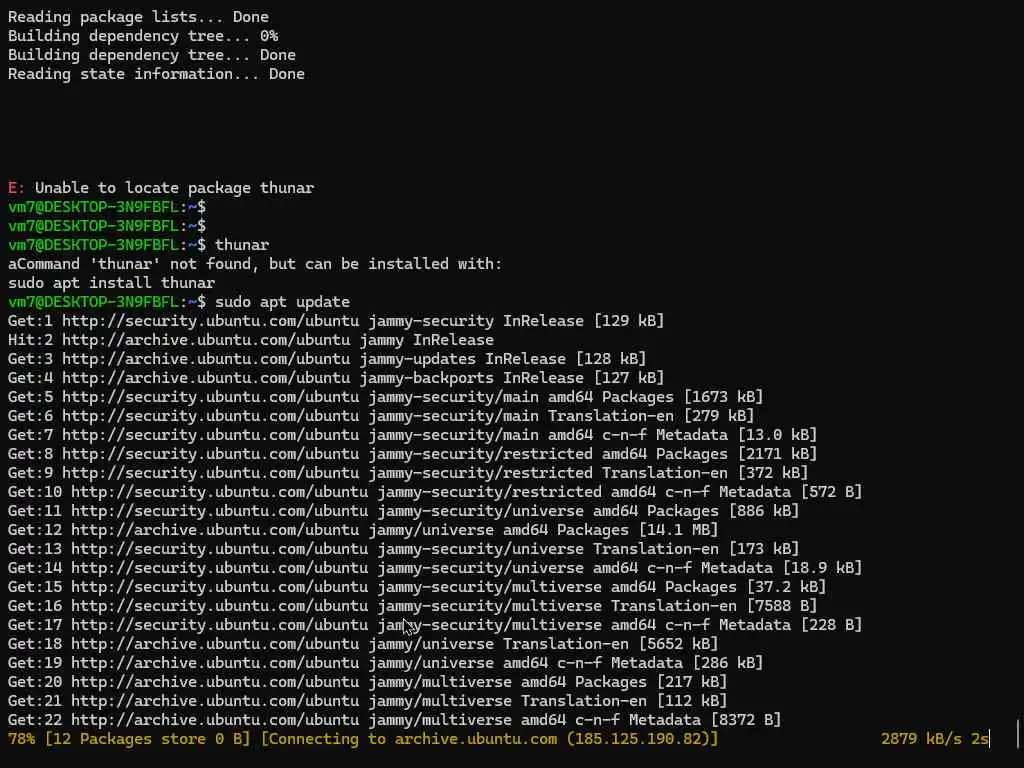Click the 'Connecting to archive.ubuntu.com' status text
This screenshot has width=1024, height=768.
[489, 739]
